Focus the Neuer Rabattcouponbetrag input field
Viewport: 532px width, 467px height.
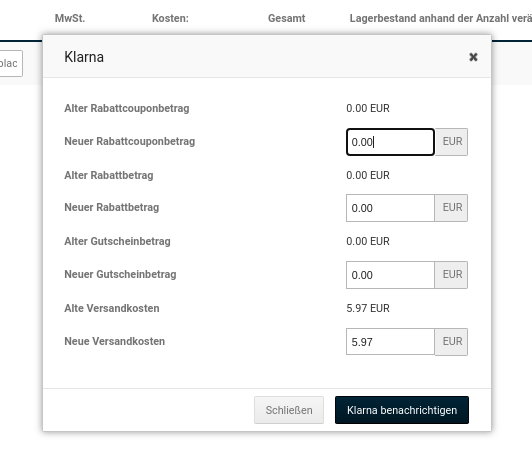(390, 142)
